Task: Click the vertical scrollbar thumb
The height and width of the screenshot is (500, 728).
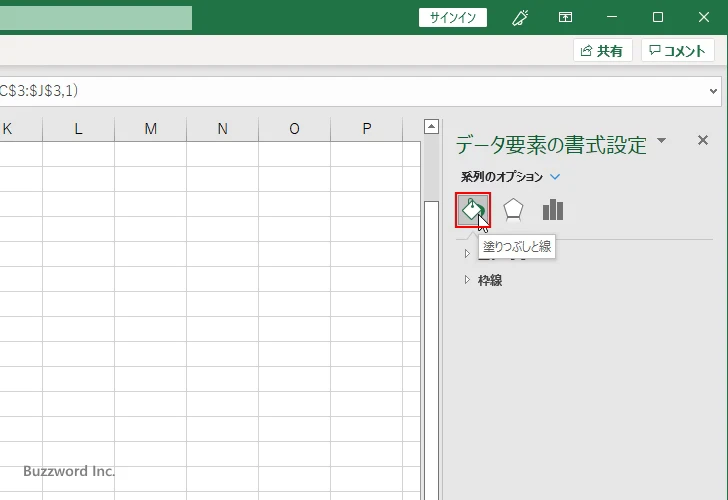Action: (431, 351)
